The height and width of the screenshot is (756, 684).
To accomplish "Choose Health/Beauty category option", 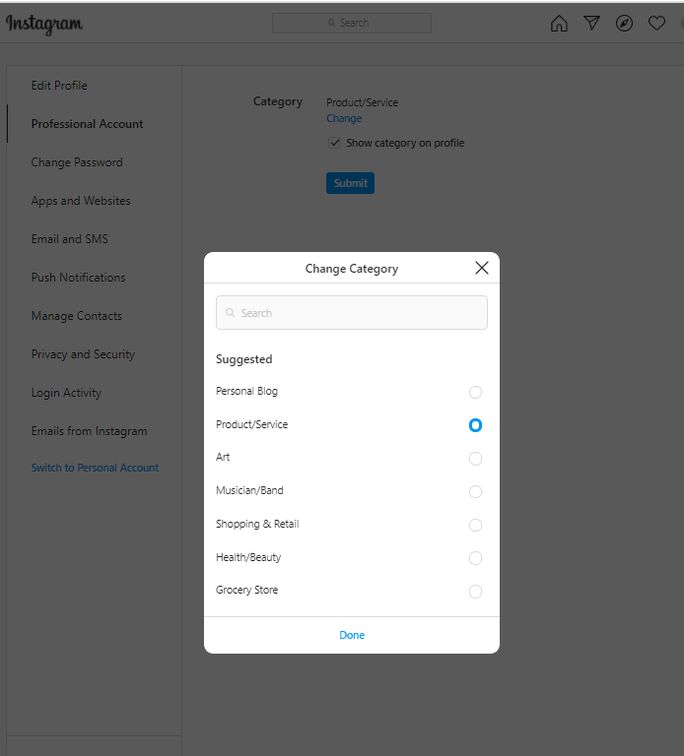I will pos(475,558).
